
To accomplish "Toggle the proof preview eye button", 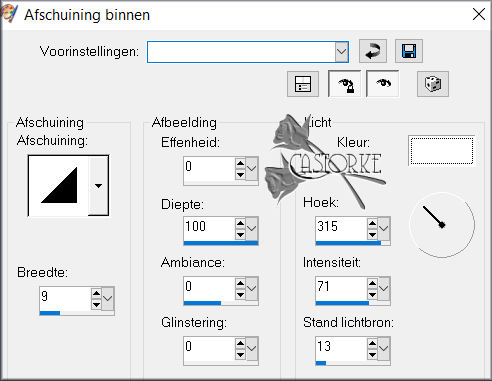I will (383, 84).
